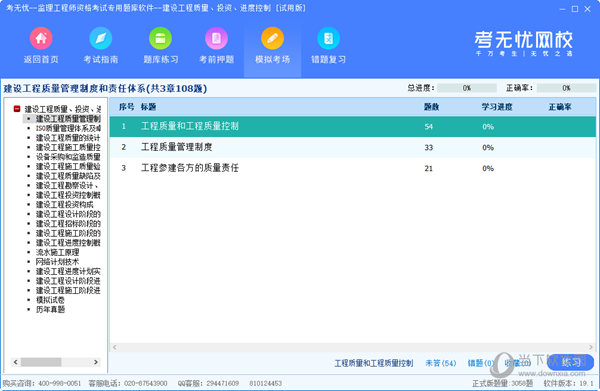This screenshot has width=600, height=391.
Task: Select tree item 建设工程勘察设计
Action: [x=67, y=186]
